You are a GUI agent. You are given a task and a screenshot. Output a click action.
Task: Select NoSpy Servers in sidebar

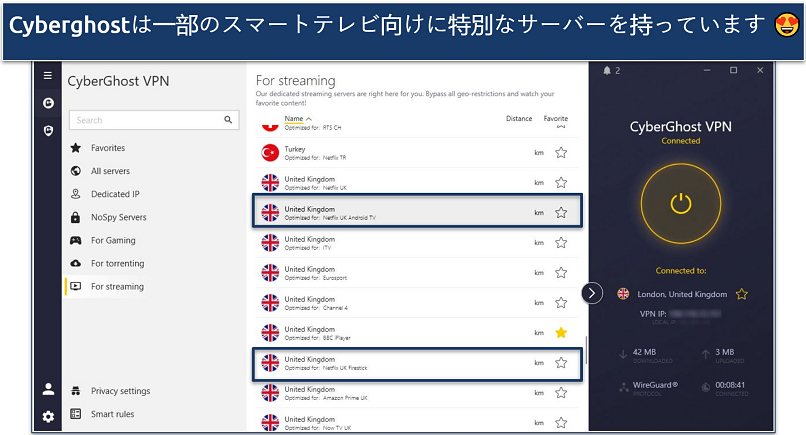pos(118,217)
